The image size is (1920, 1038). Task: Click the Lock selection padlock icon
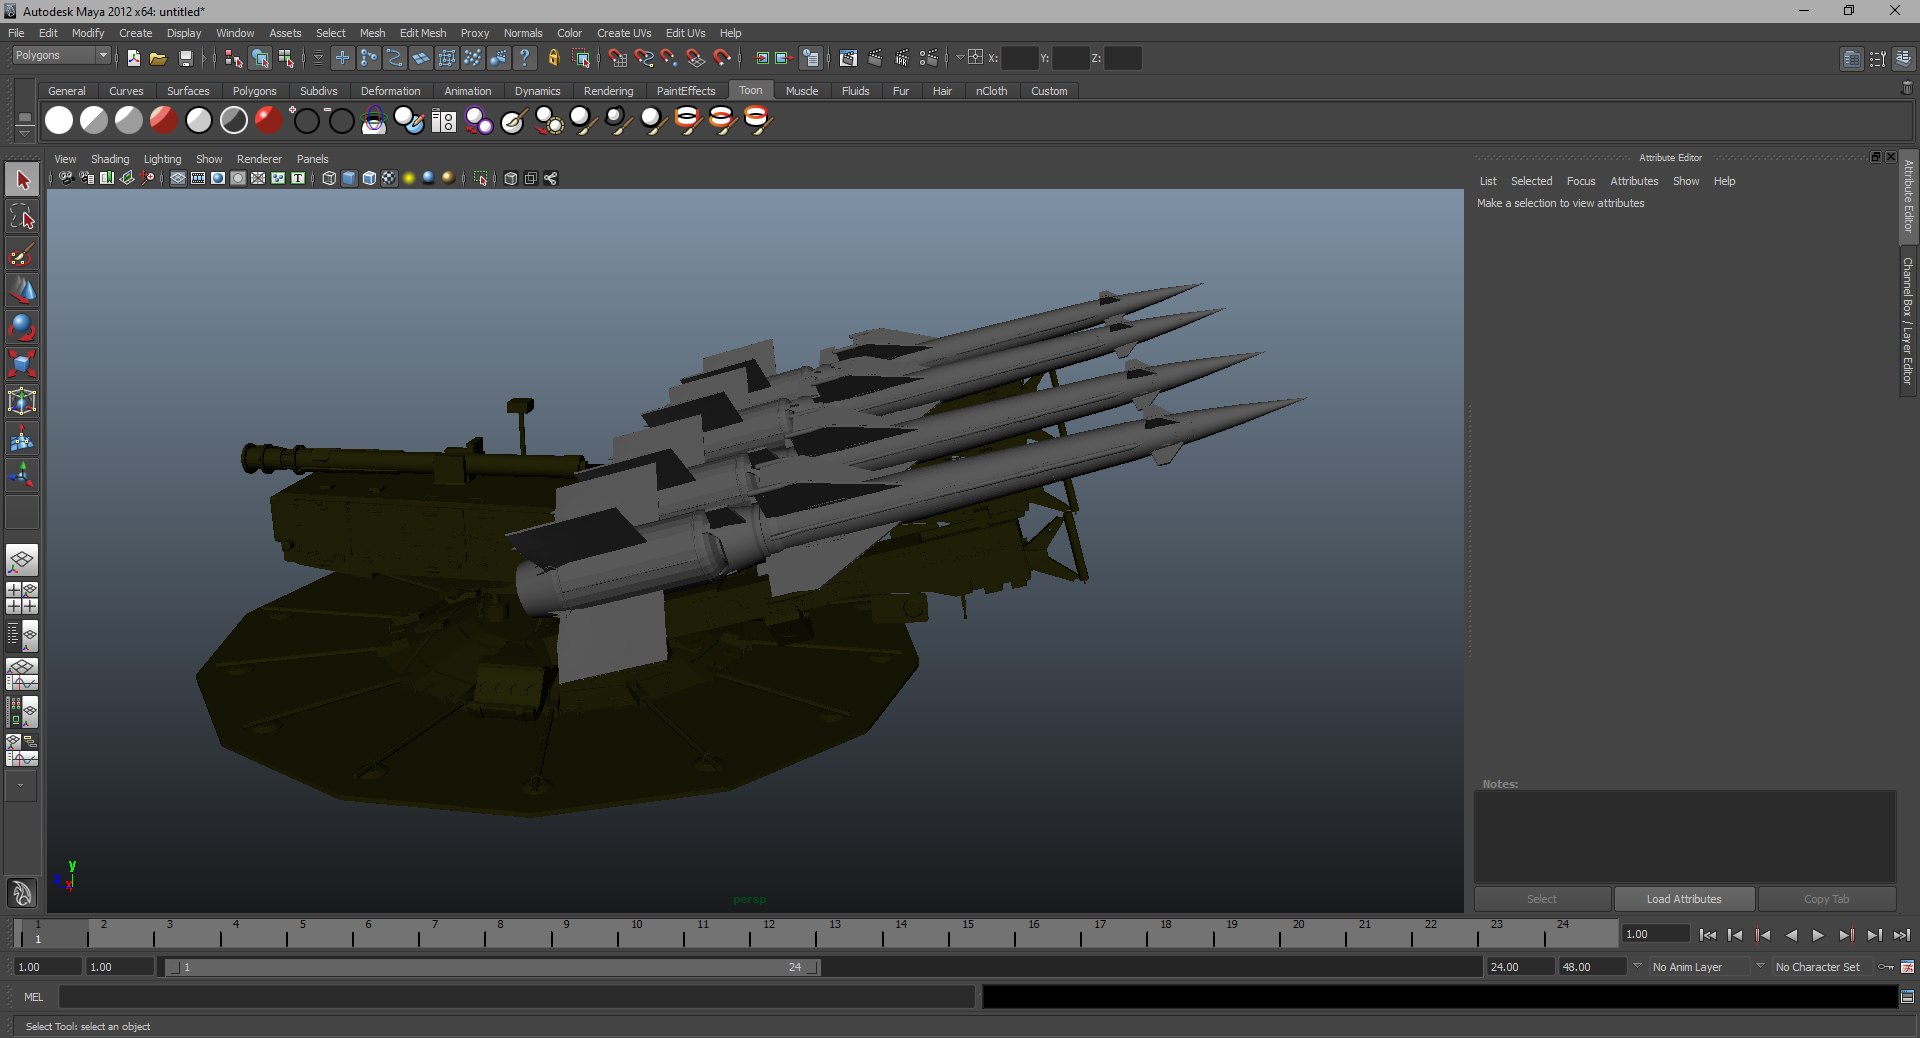point(553,59)
